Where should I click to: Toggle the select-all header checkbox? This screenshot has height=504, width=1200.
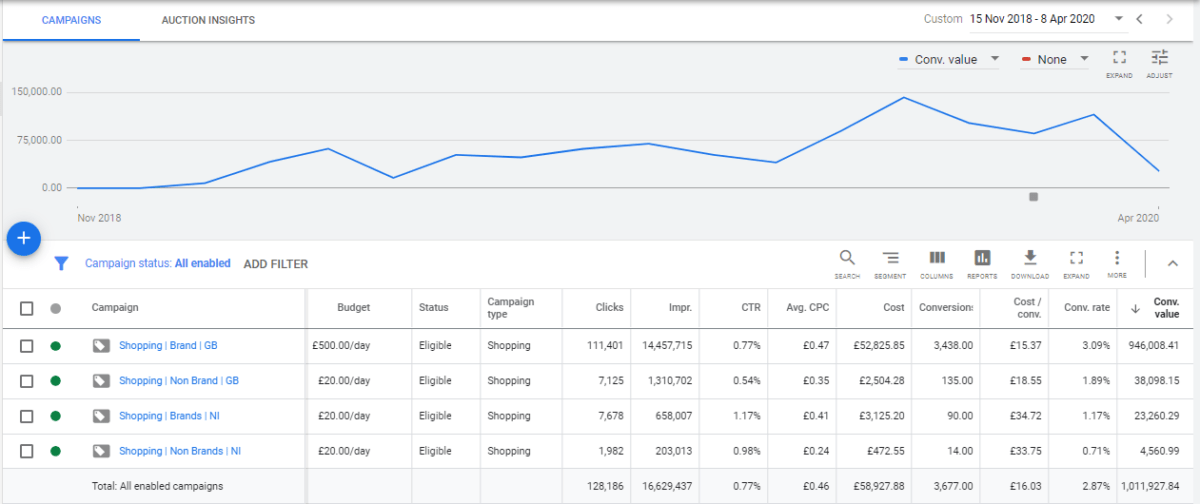pos(27,308)
